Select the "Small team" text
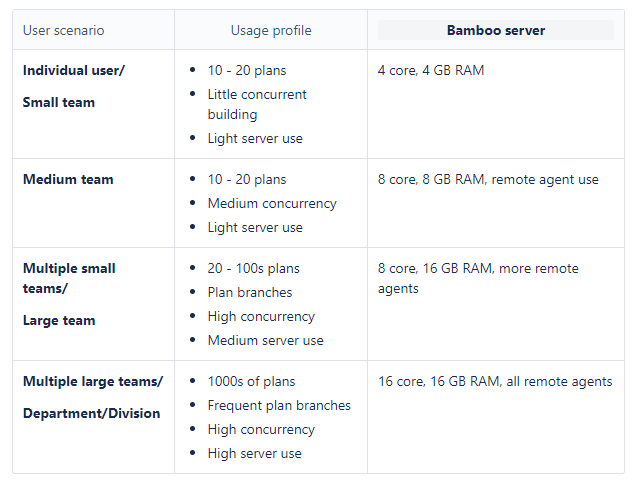This screenshot has width=635, height=481. coord(59,102)
